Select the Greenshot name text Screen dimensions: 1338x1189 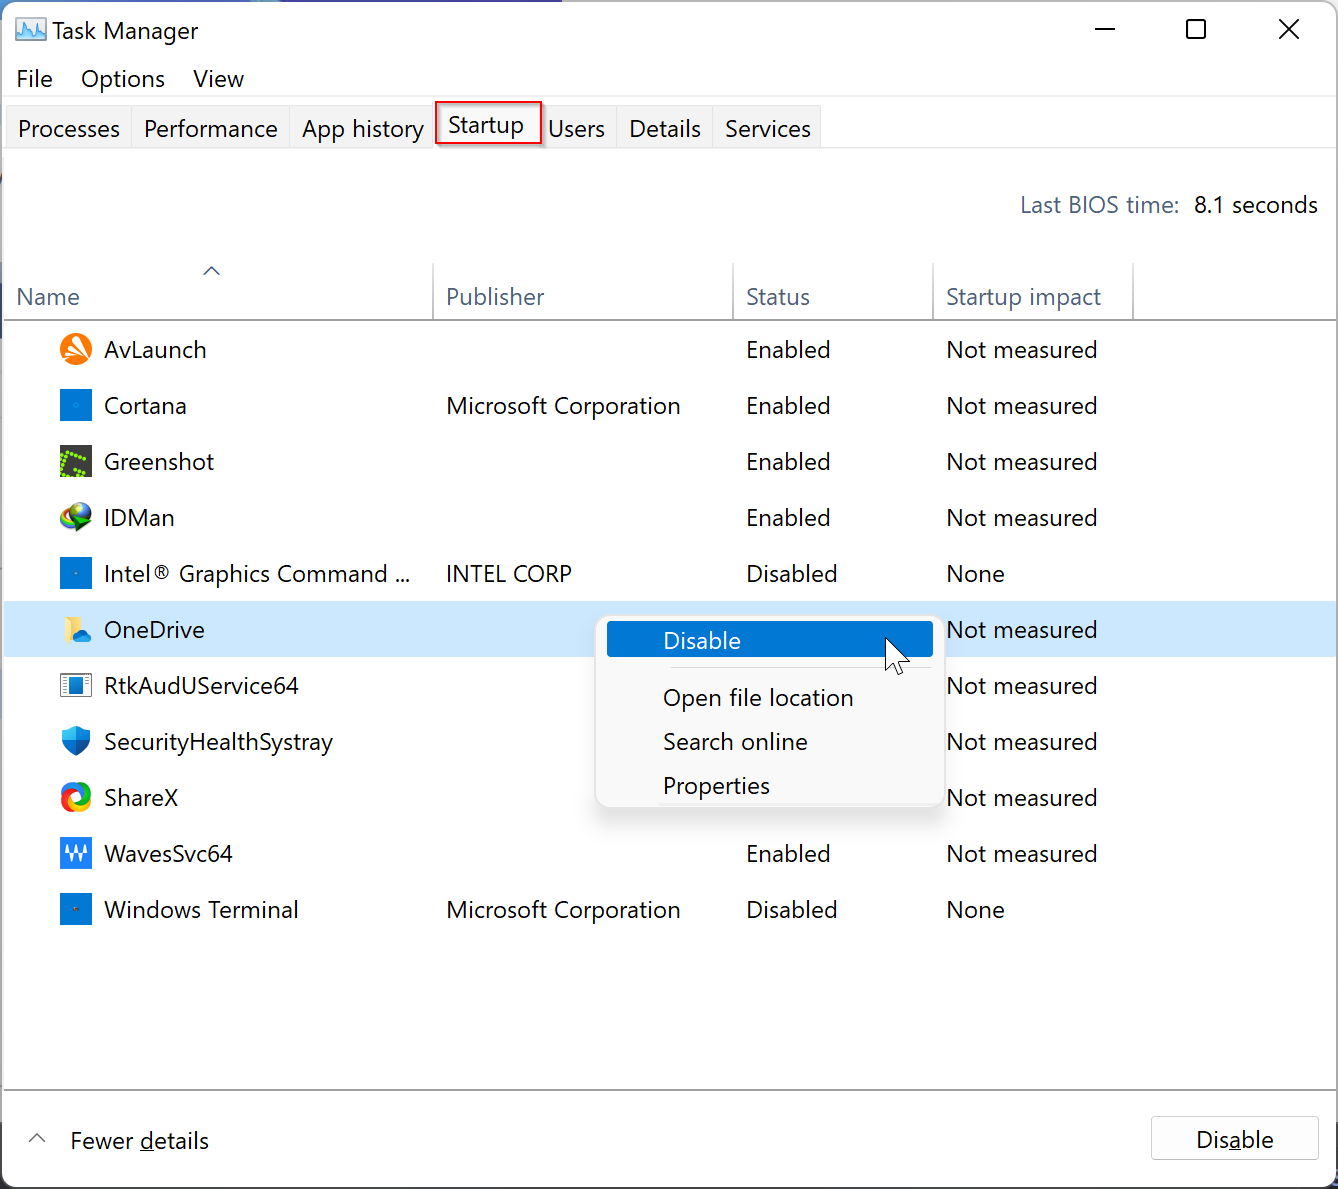pyautogui.click(x=159, y=462)
